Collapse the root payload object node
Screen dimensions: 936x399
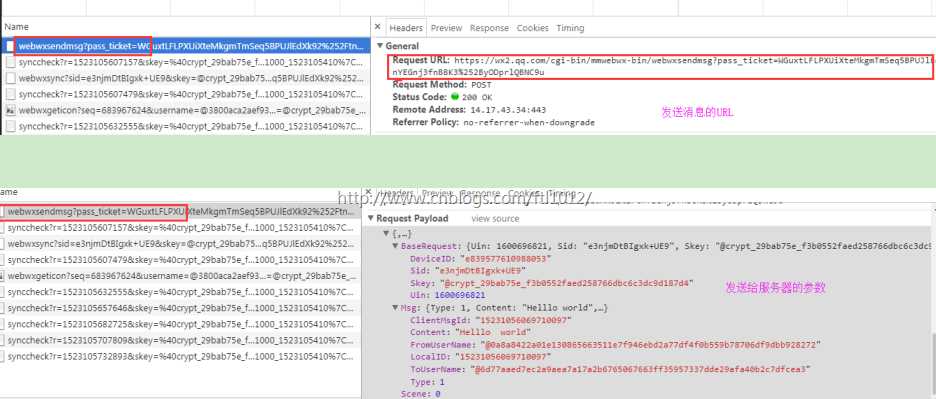pyautogui.click(x=386, y=234)
